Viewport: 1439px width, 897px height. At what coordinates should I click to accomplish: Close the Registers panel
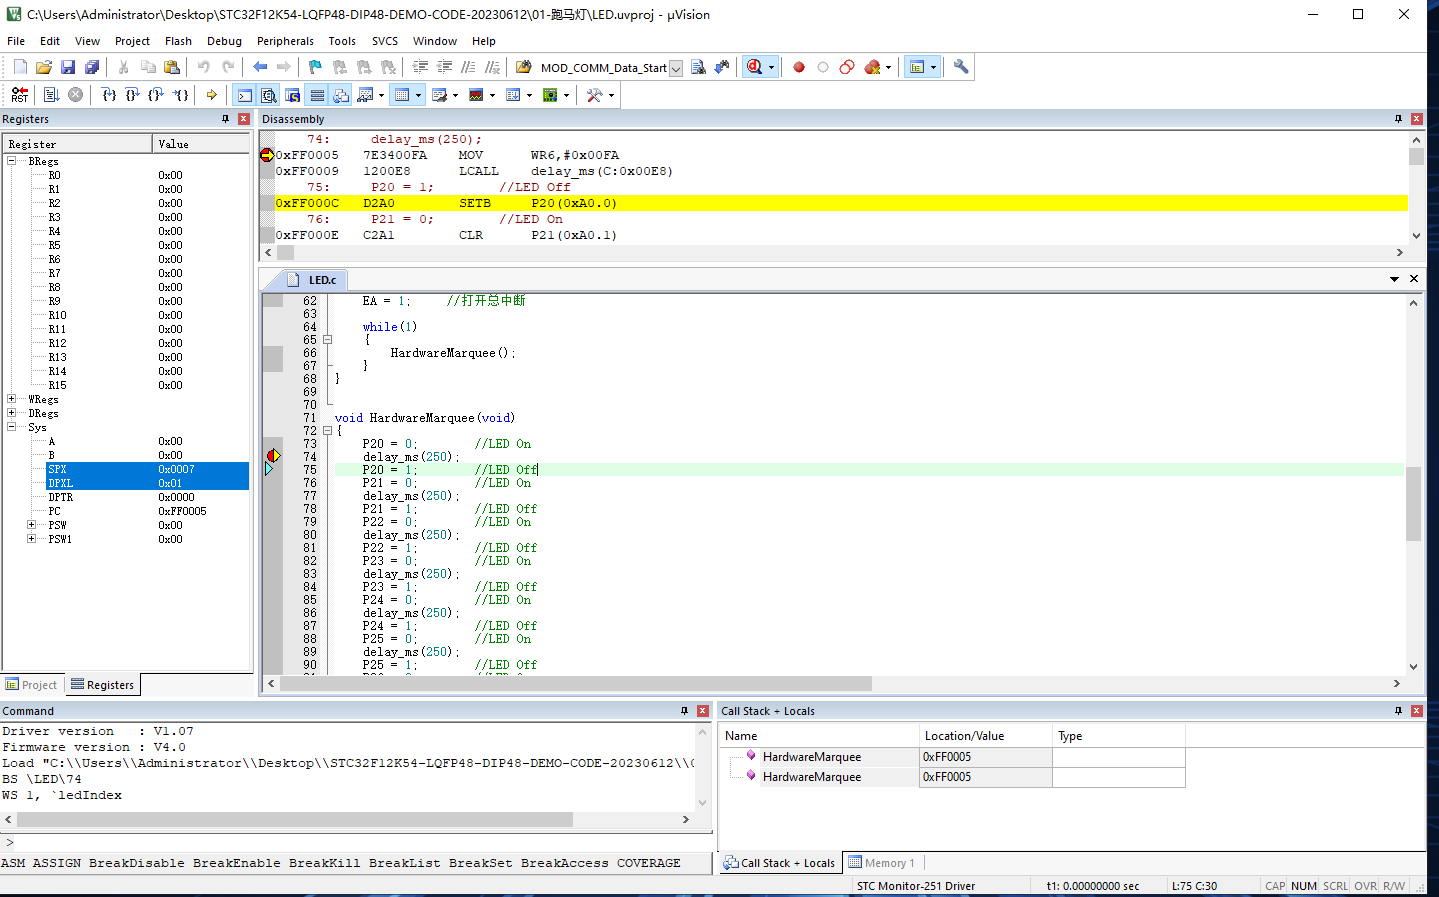click(x=243, y=119)
